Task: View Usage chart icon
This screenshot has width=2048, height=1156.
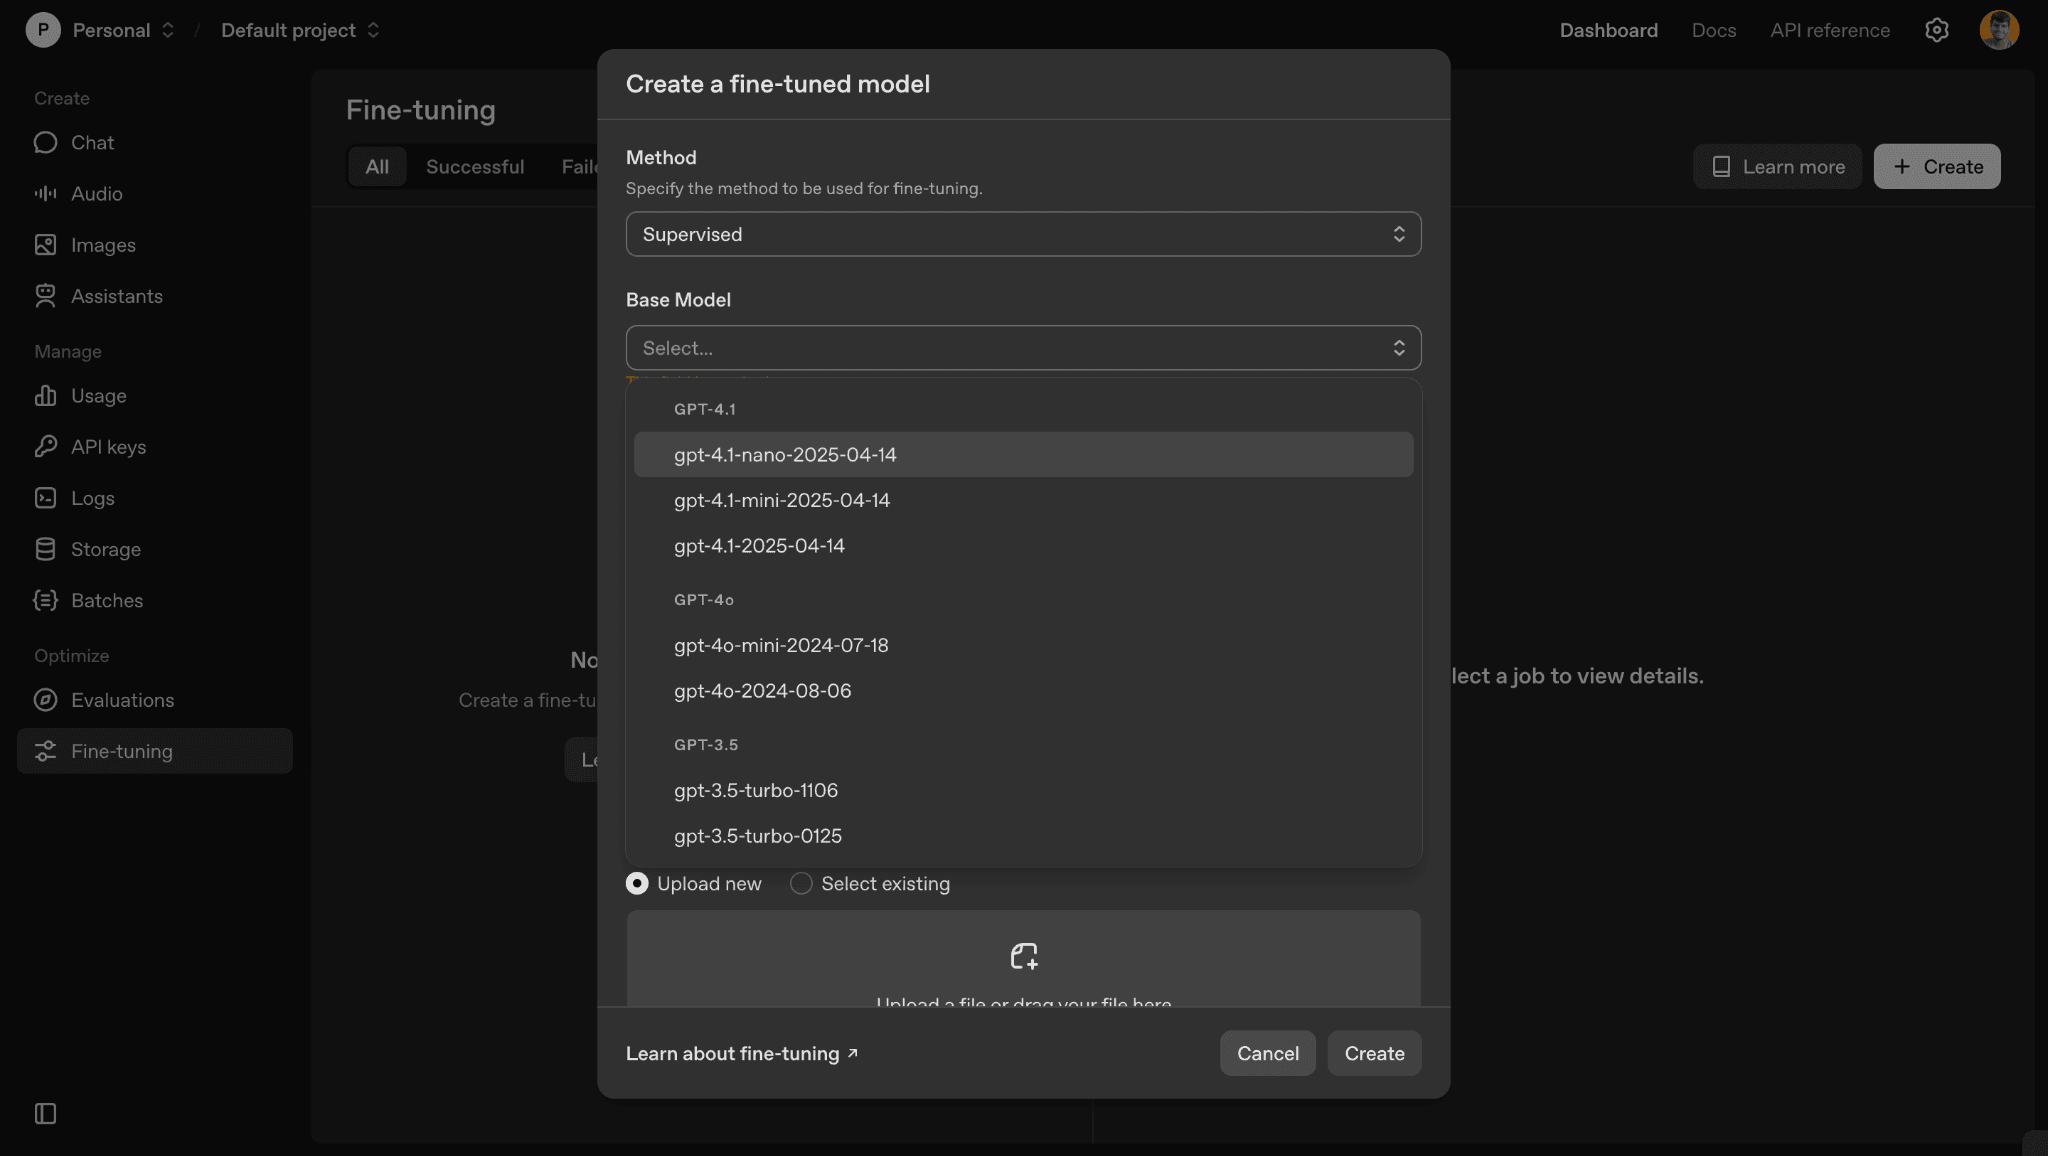Action: tap(45, 396)
